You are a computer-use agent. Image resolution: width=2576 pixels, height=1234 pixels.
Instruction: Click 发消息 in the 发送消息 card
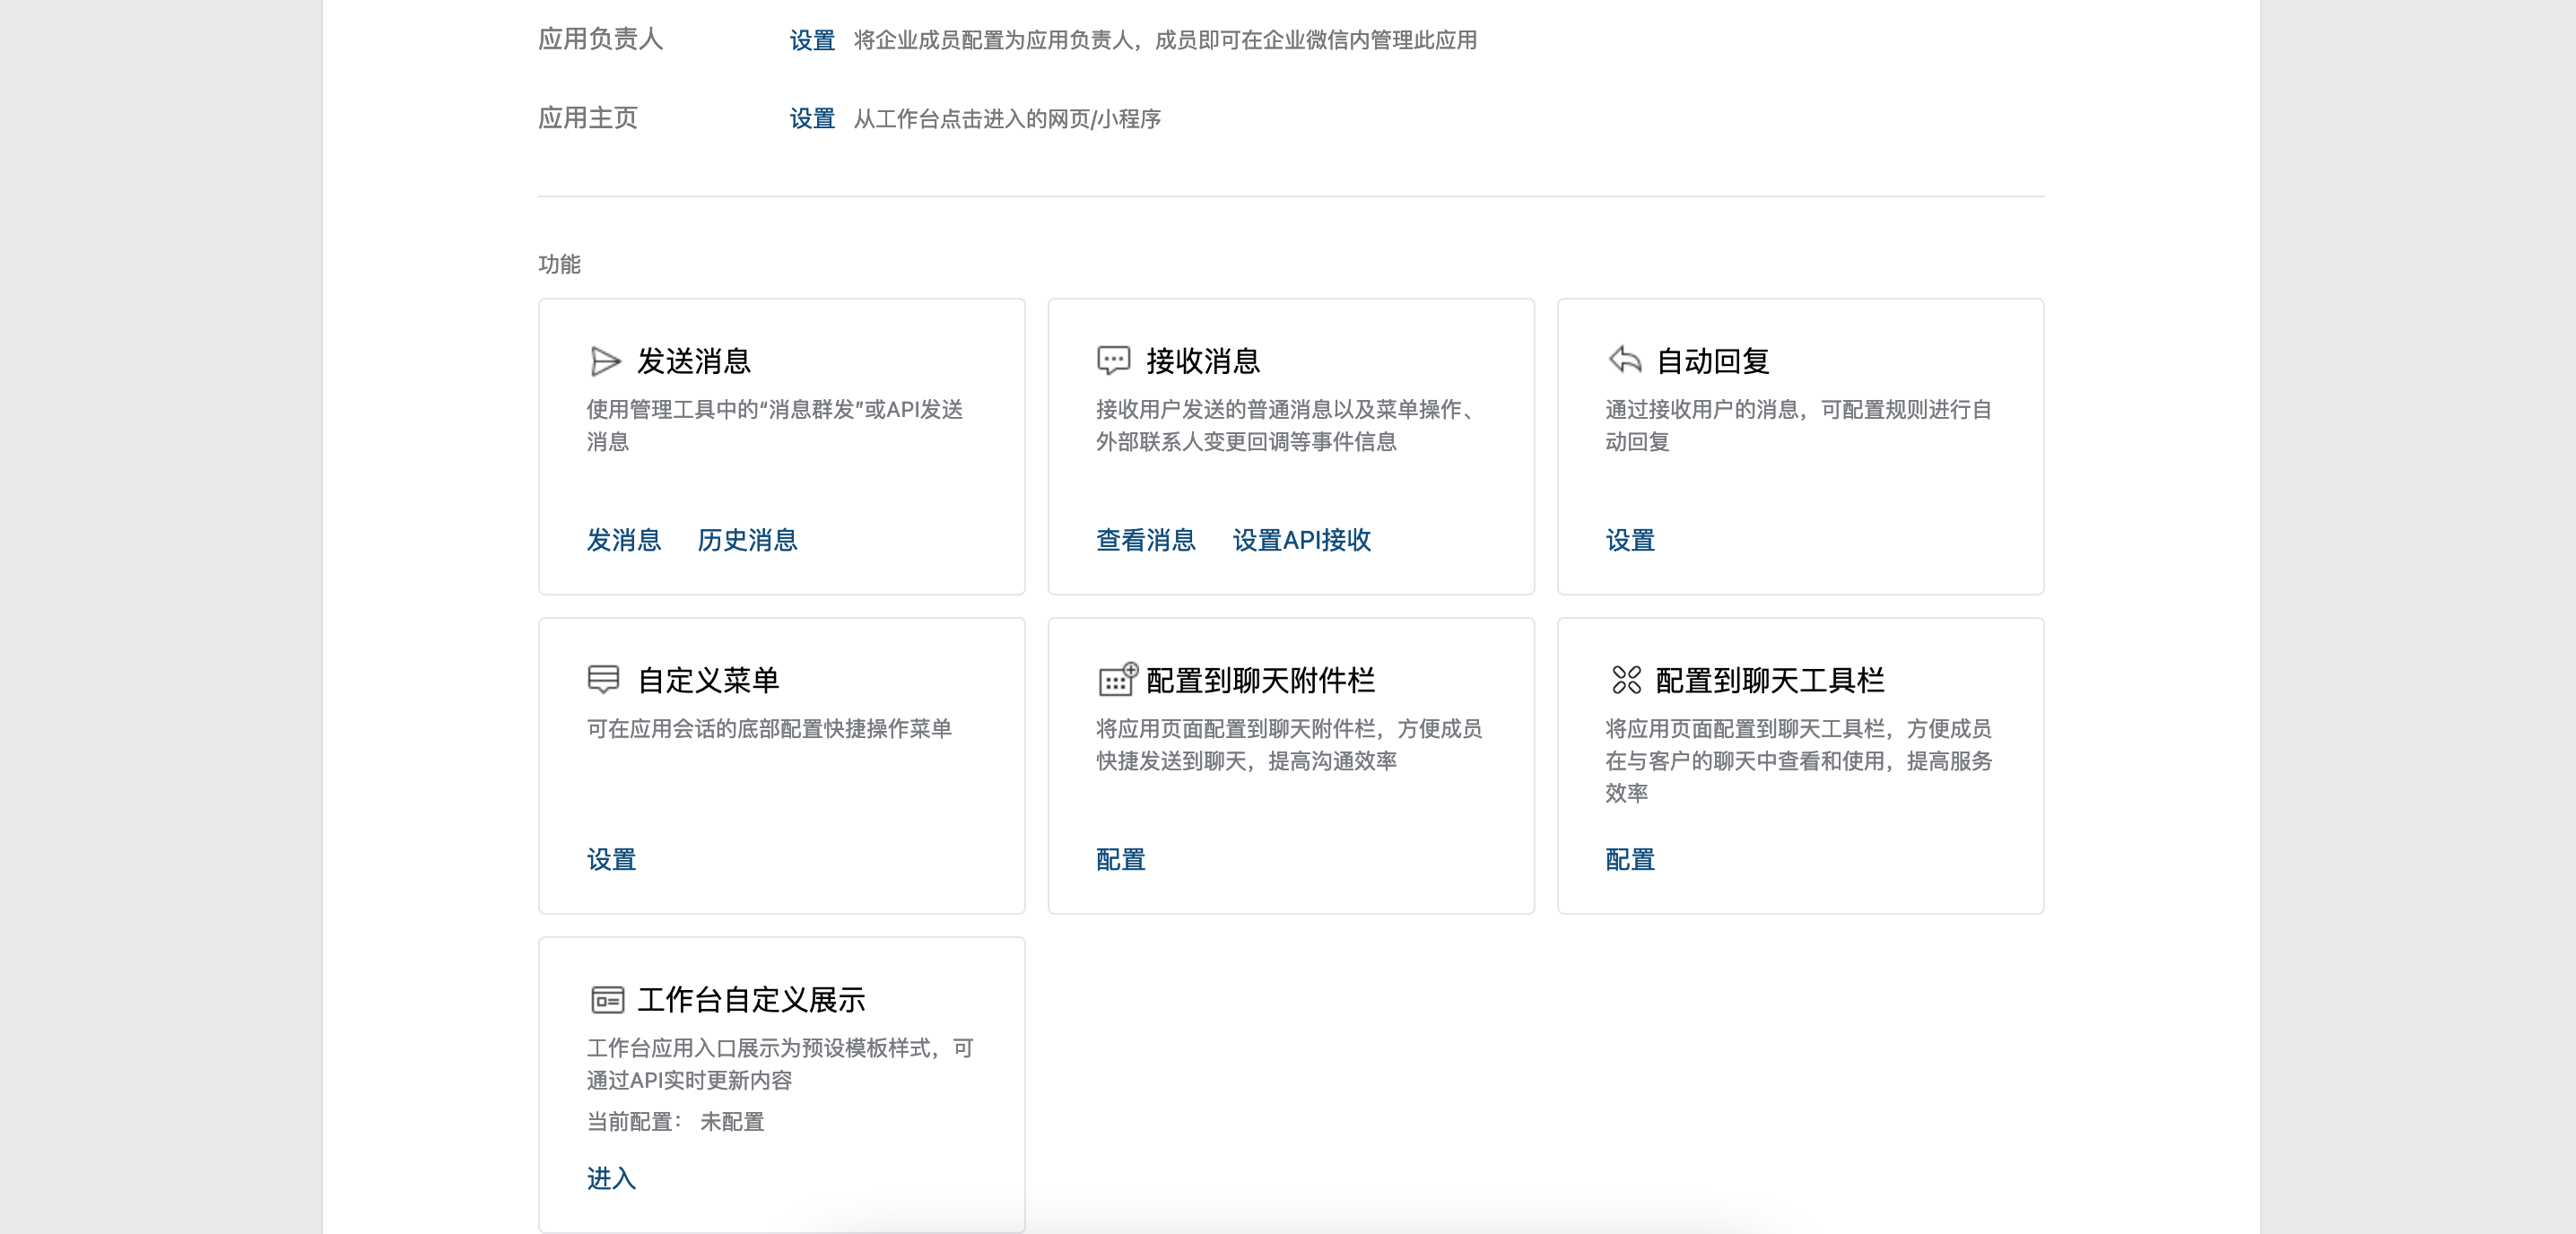point(623,541)
